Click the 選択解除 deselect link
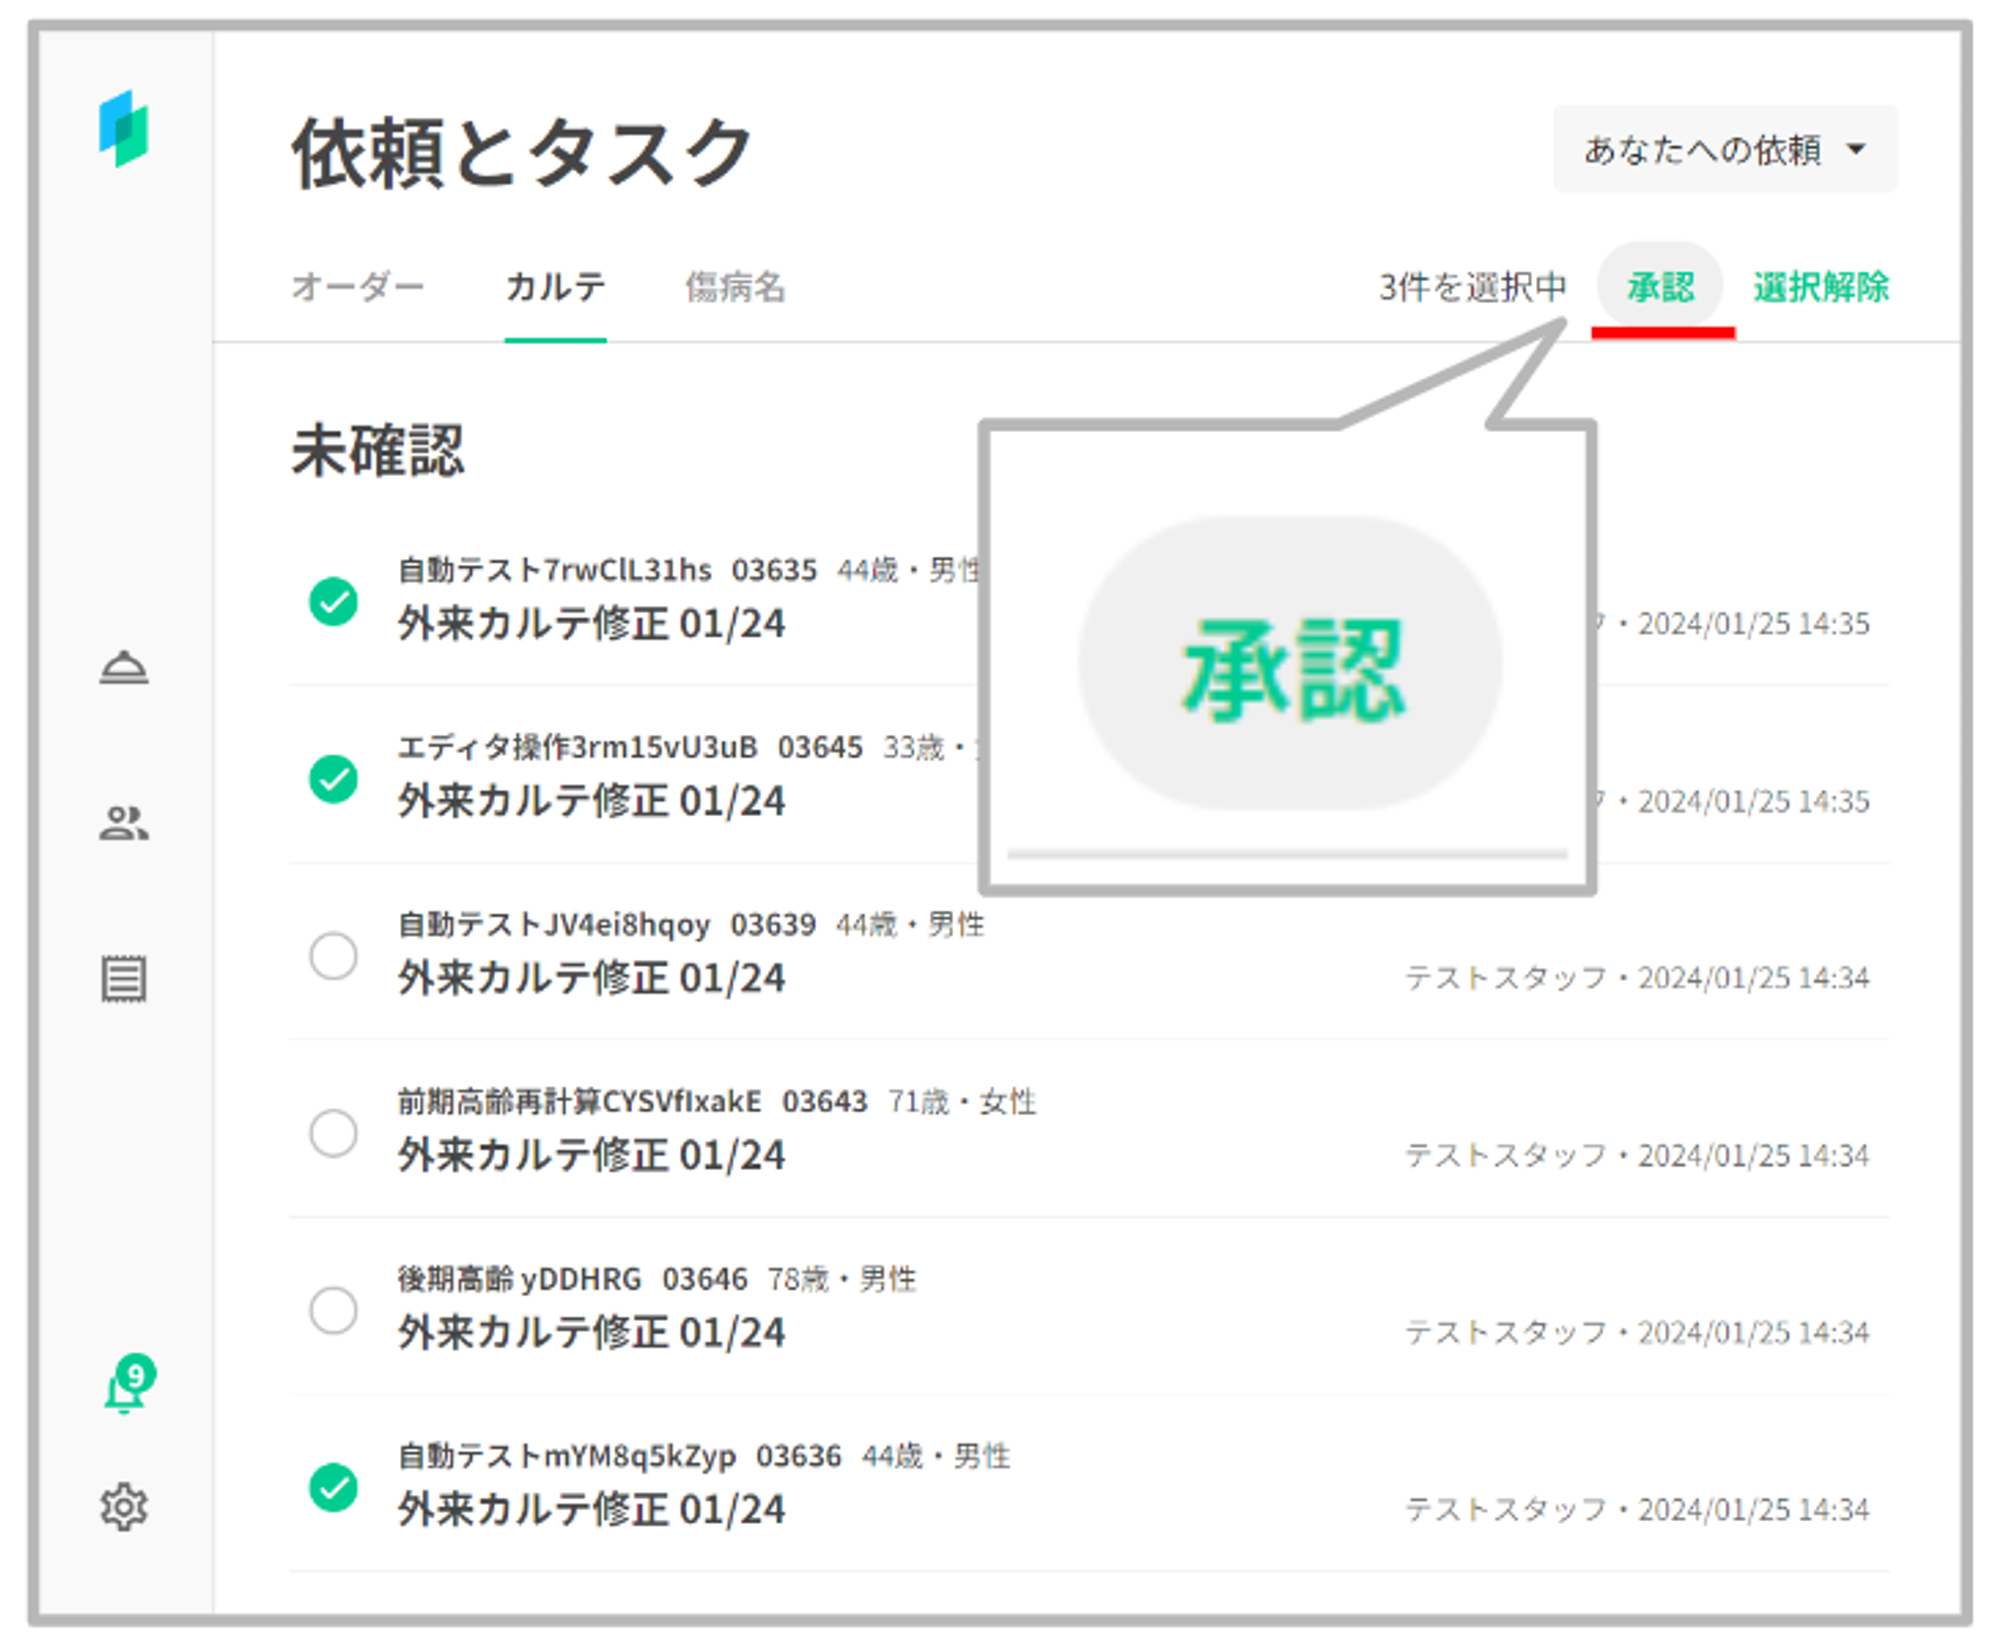This screenshot has width=2000, height=1652. [x=1820, y=287]
